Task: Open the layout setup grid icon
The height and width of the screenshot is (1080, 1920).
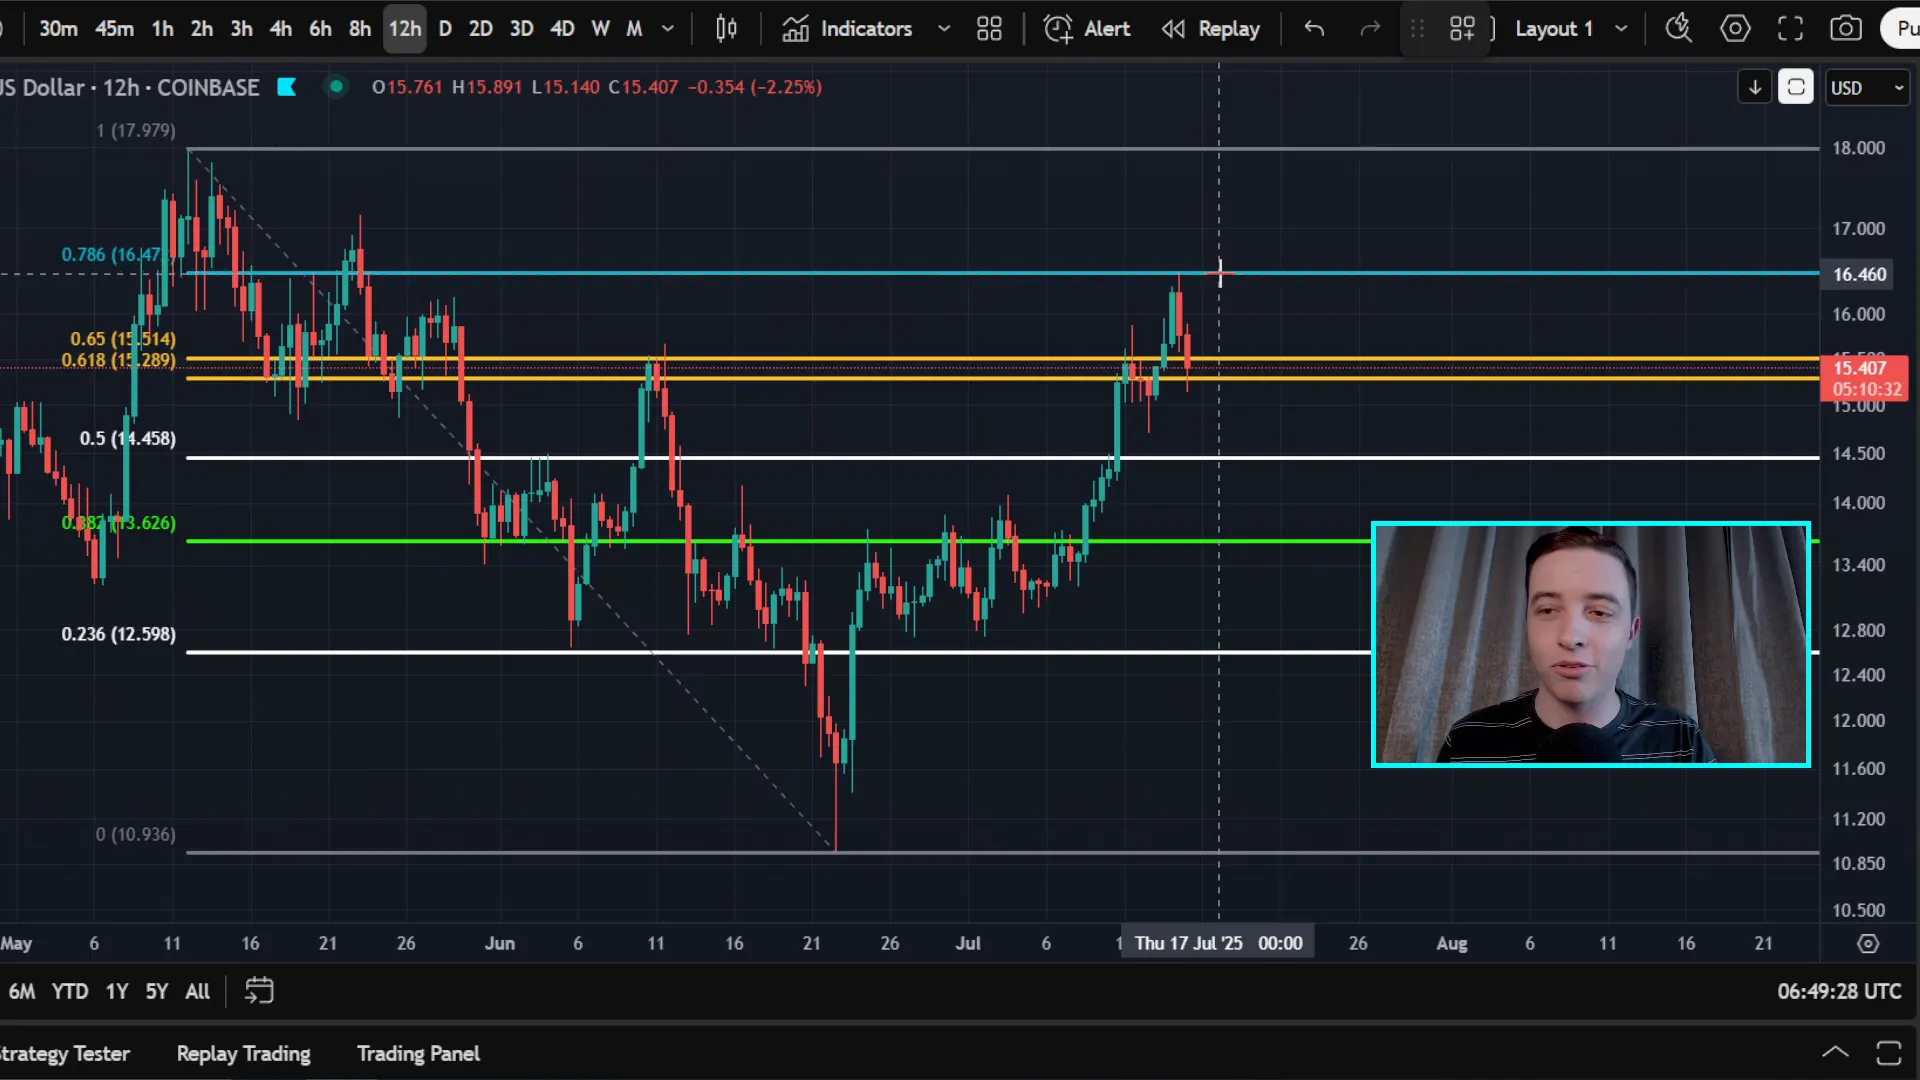Action: [x=1462, y=29]
